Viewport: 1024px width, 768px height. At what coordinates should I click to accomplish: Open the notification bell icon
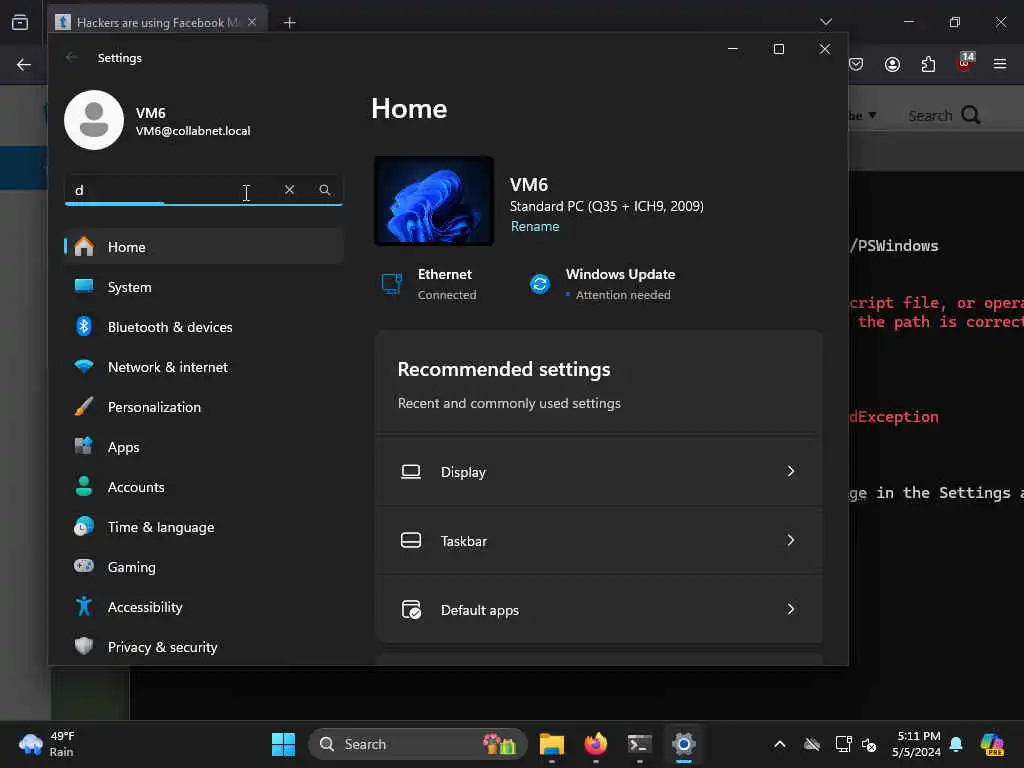[x=956, y=744]
